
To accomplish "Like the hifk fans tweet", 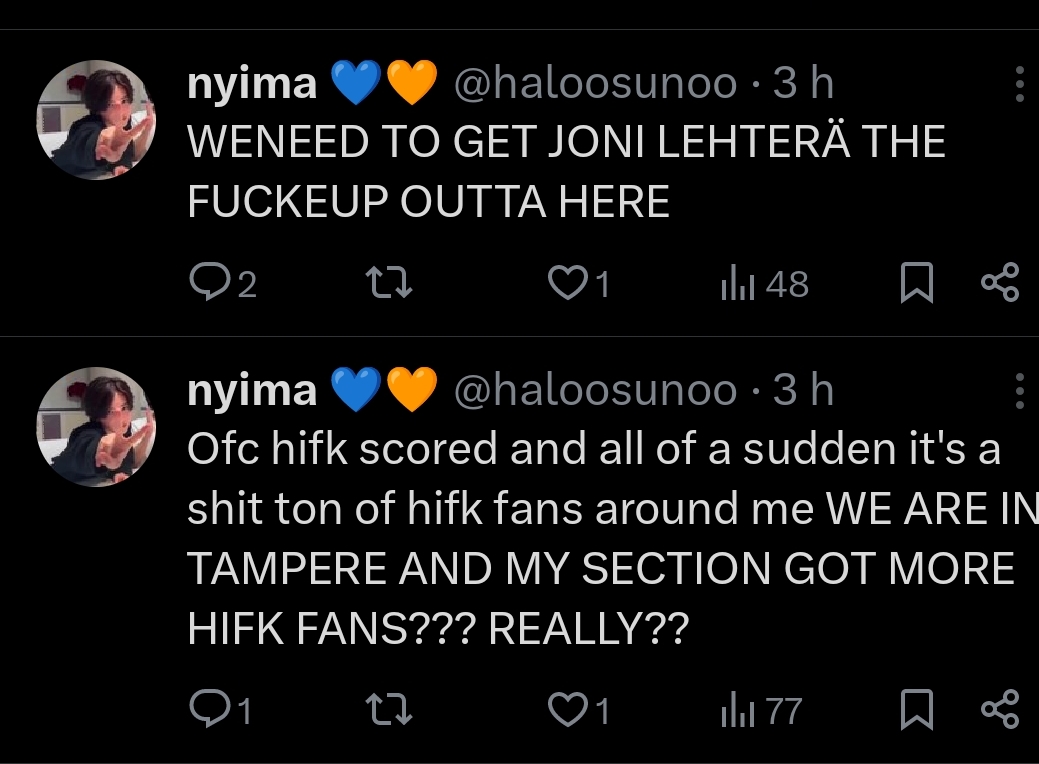I will point(567,710).
